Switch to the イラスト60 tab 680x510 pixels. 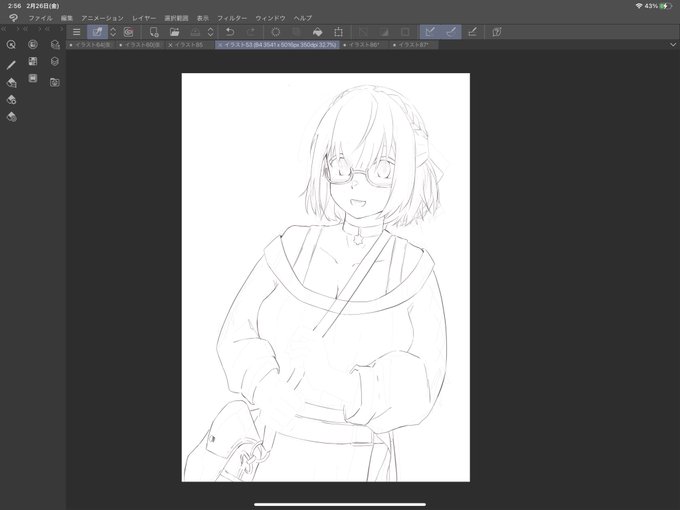(140, 45)
